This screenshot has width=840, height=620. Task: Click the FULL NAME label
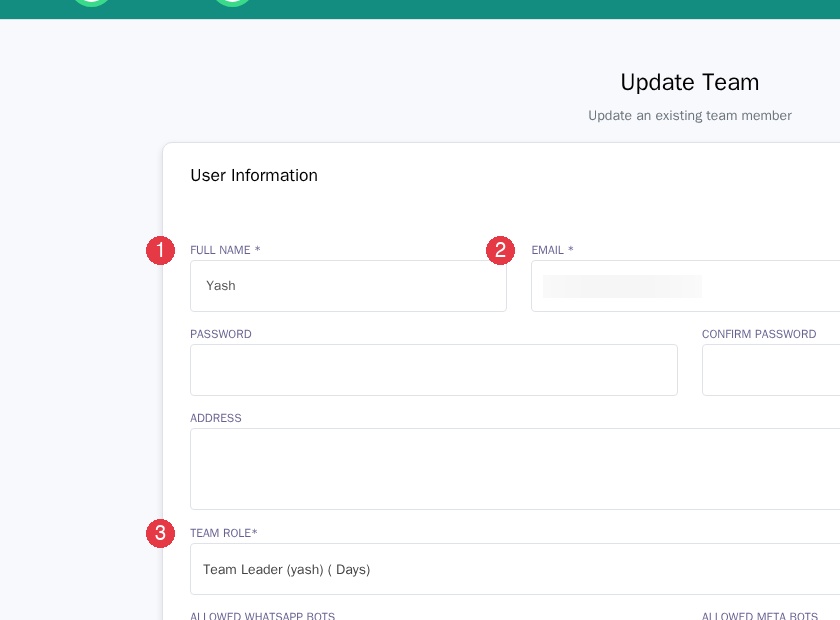point(225,250)
